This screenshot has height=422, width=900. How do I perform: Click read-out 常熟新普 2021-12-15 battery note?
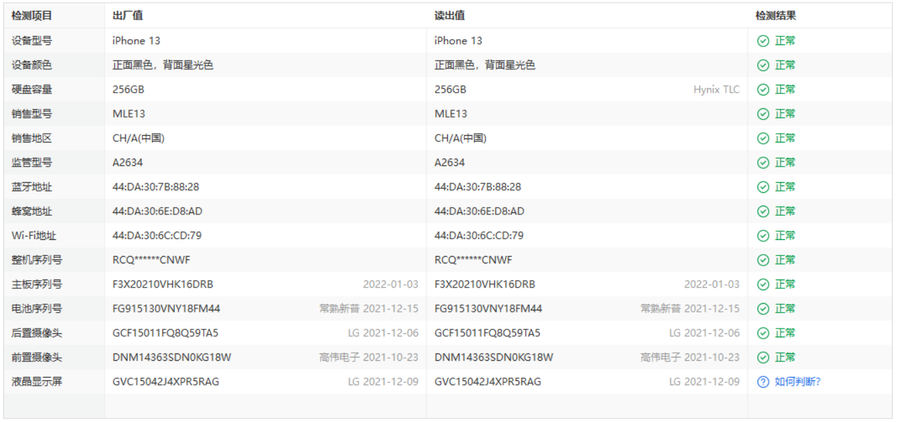(x=690, y=309)
